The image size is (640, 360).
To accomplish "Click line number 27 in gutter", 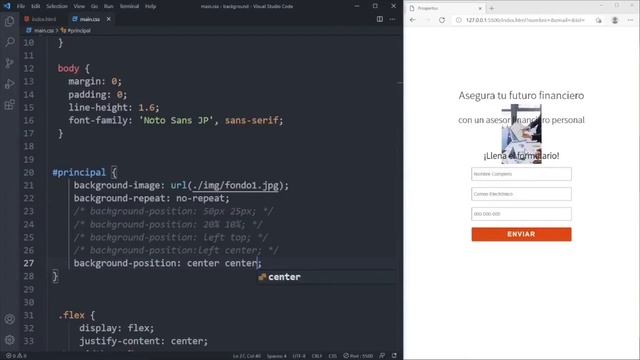I will click(29, 263).
